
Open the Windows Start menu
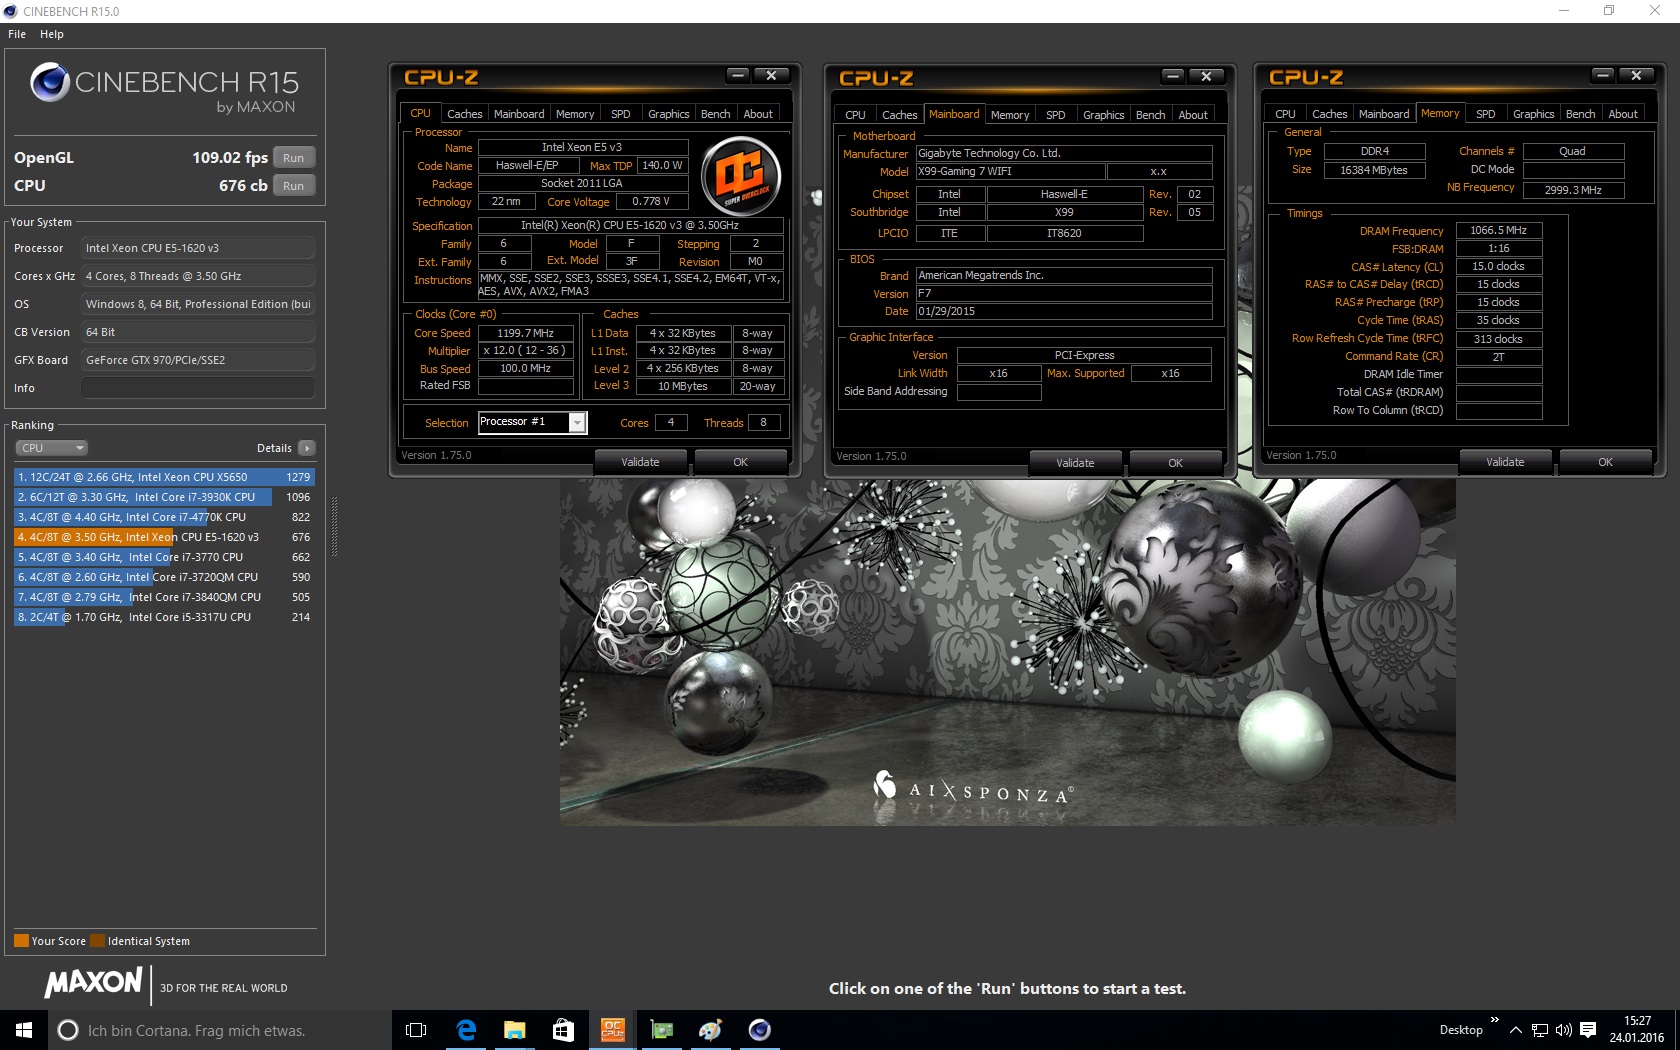[24, 1029]
